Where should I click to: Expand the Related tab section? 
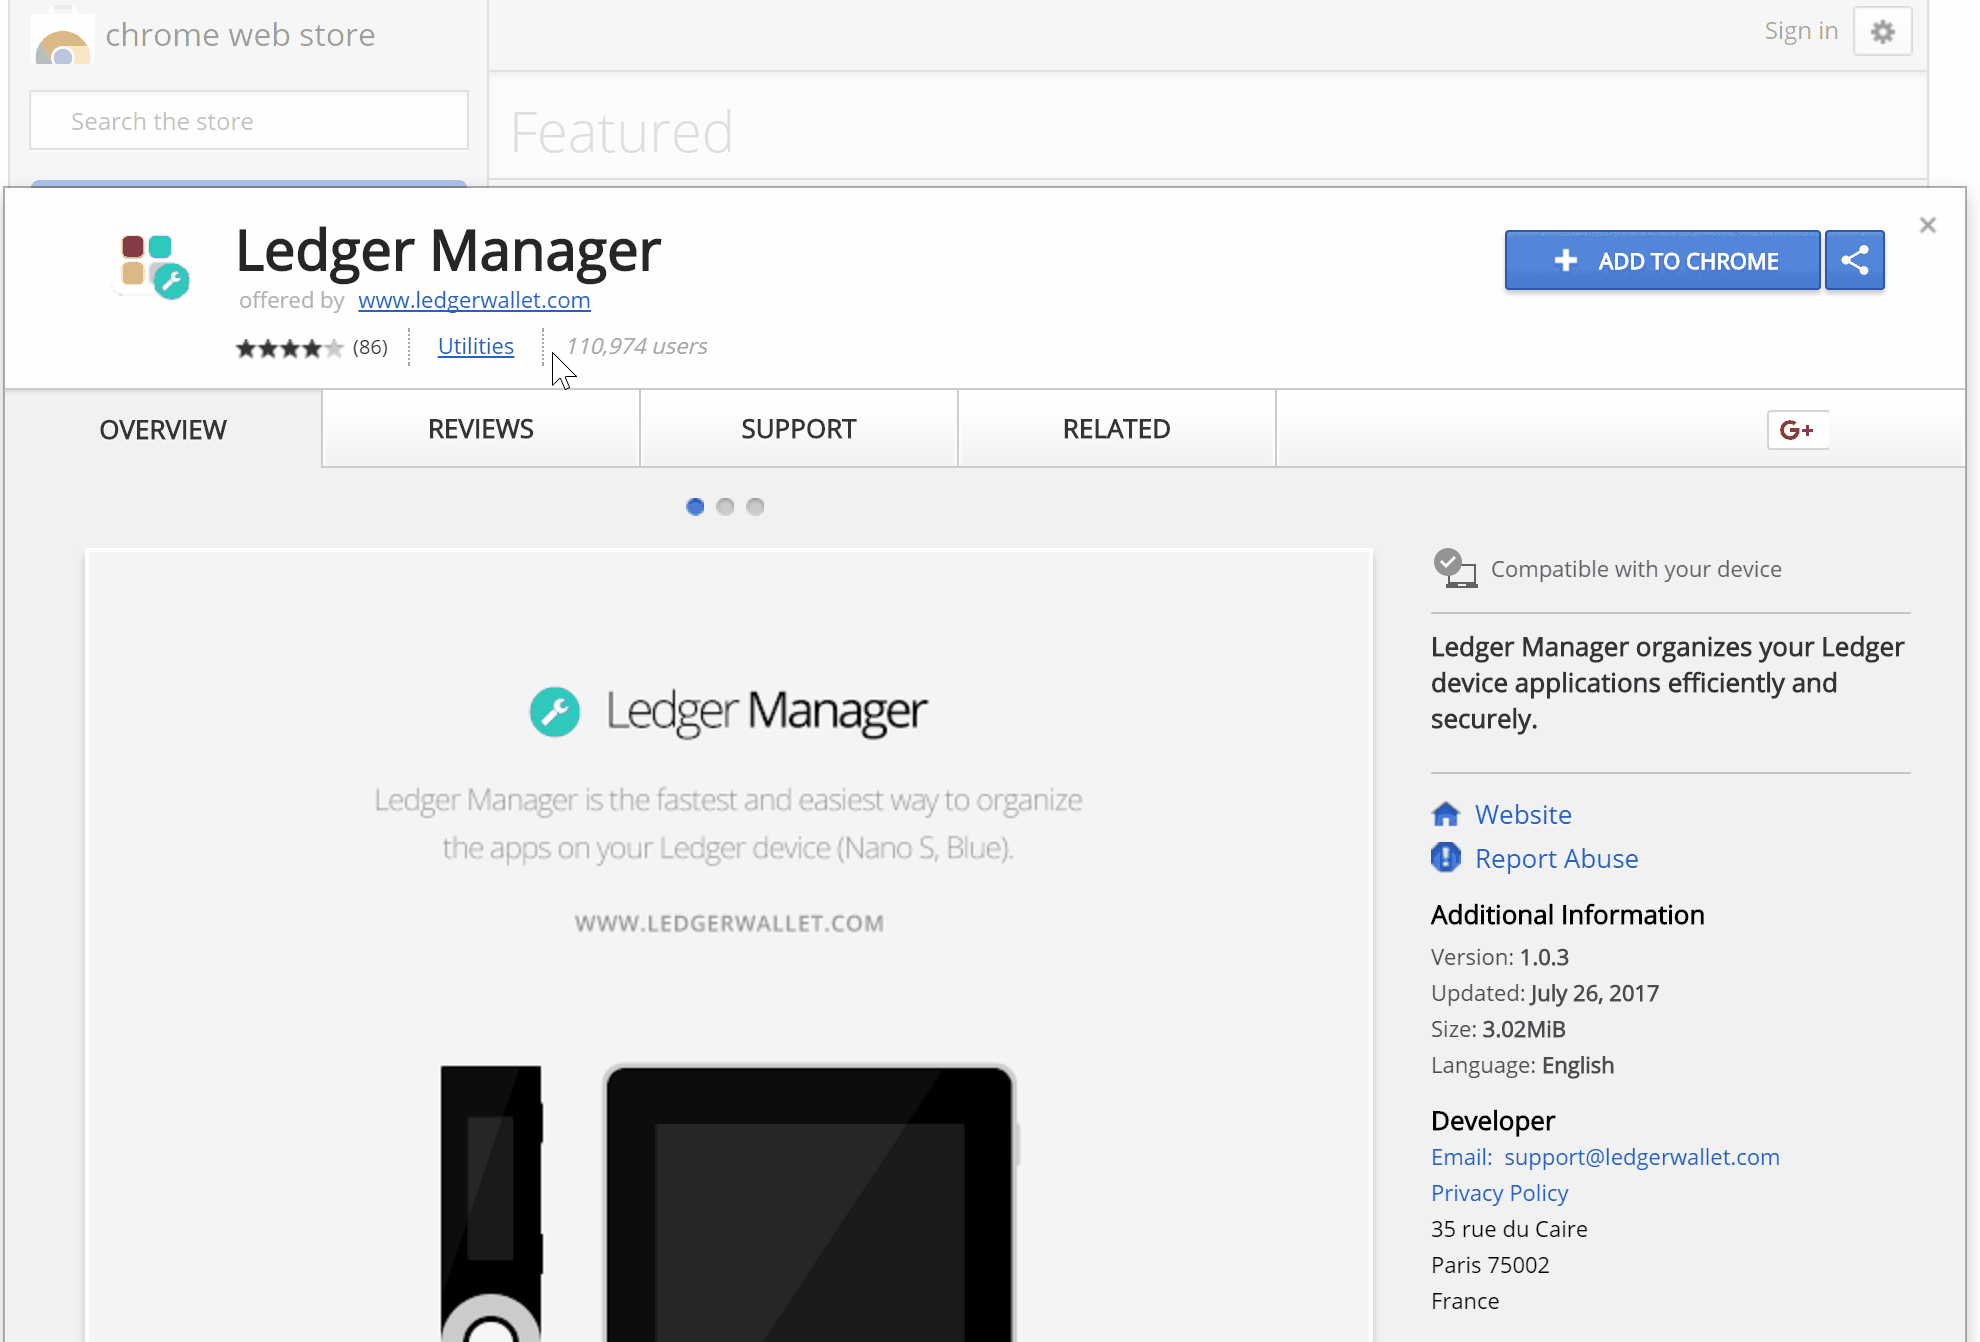[x=1117, y=428]
